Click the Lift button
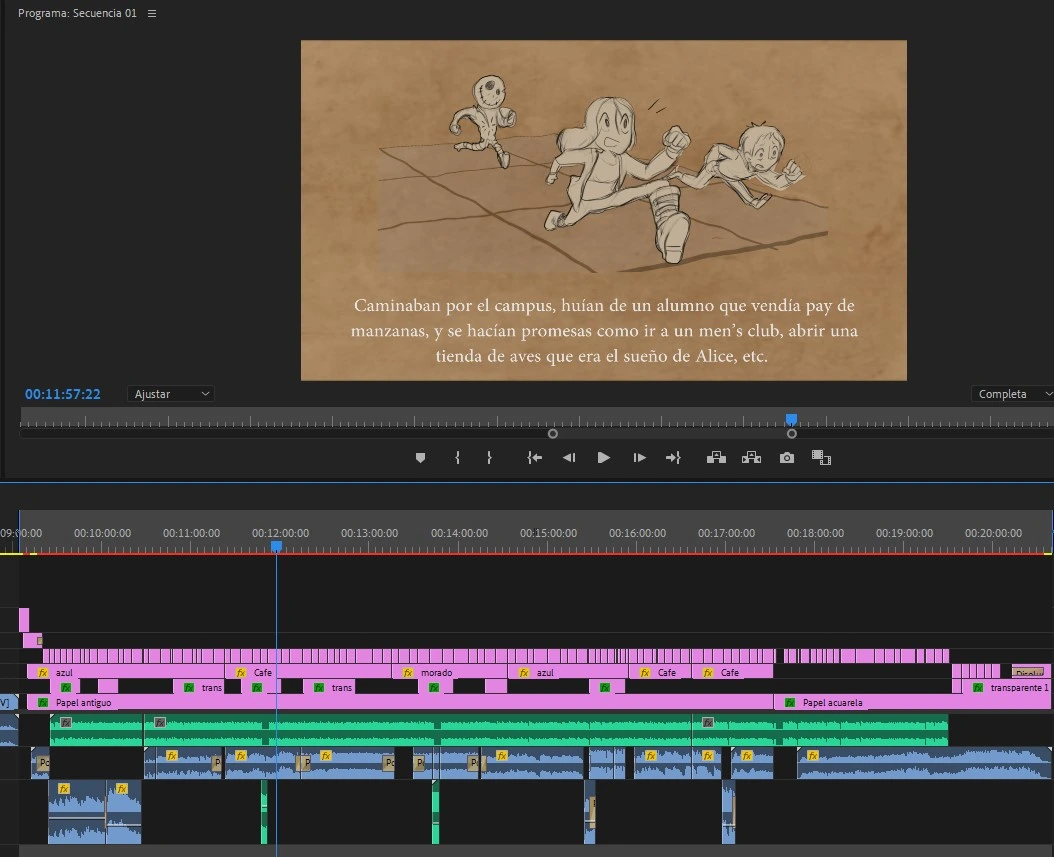This screenshot has height=857, width=1054. point(716,457)
